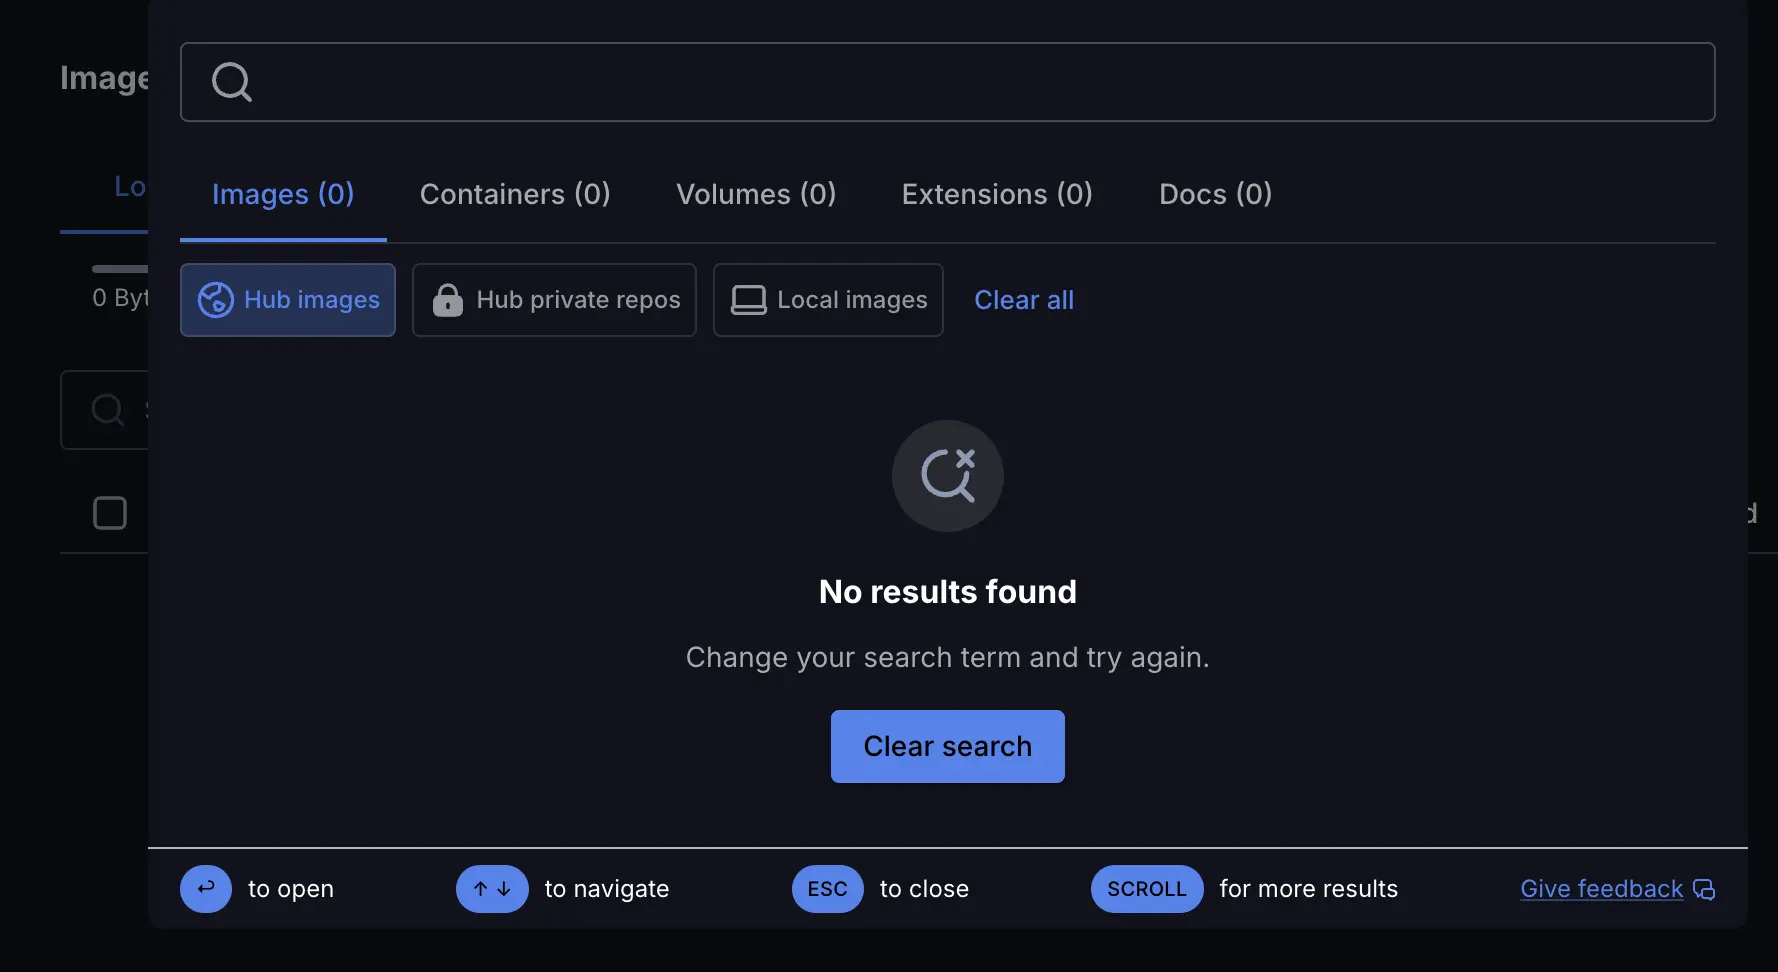Viewport: 1778px width, 972px height.
Task: Open the Extensions search results tab
Action: (x=996, y=194)
